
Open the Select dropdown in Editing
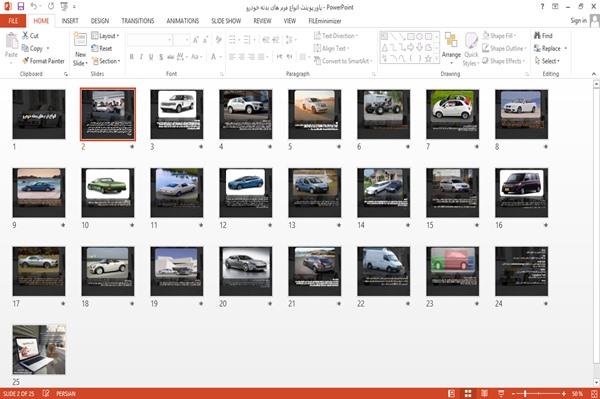pos(547,61)
